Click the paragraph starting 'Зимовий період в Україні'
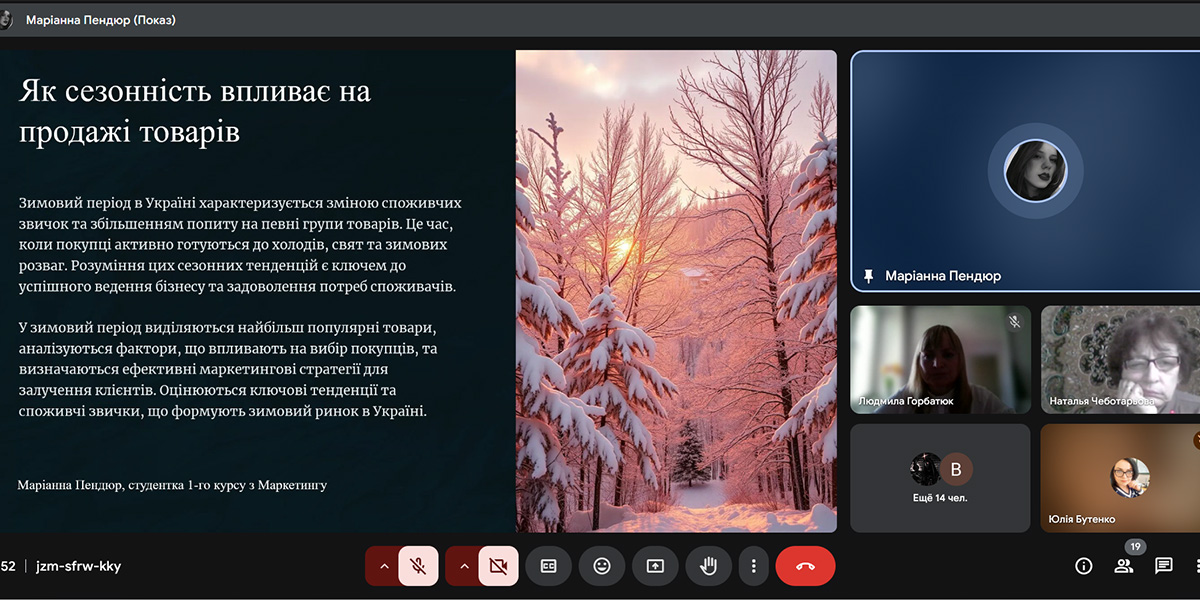The image size is (1200, 600). (x=238, y=244)
